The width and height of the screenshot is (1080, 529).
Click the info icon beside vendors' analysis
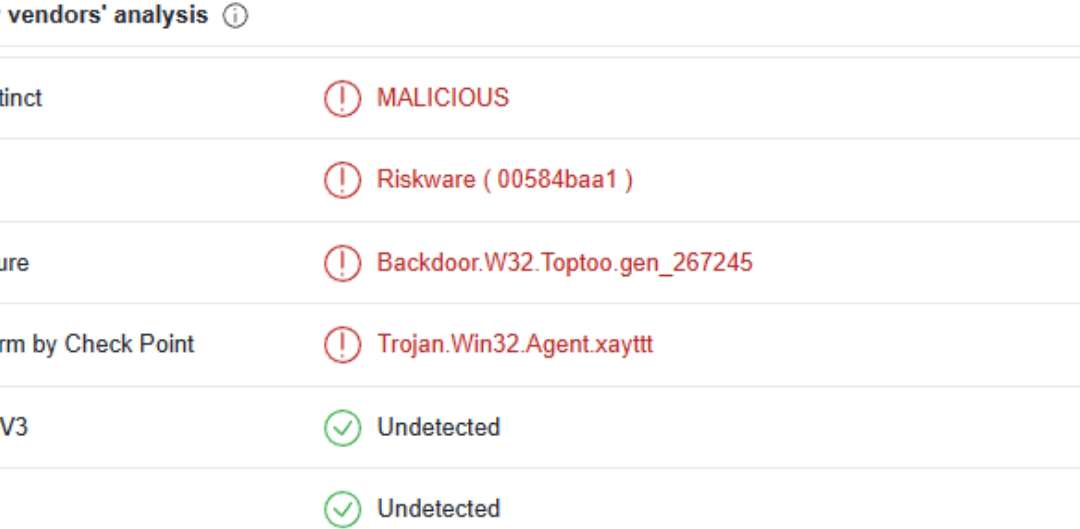pyautogui.click(x=235, y=17)
